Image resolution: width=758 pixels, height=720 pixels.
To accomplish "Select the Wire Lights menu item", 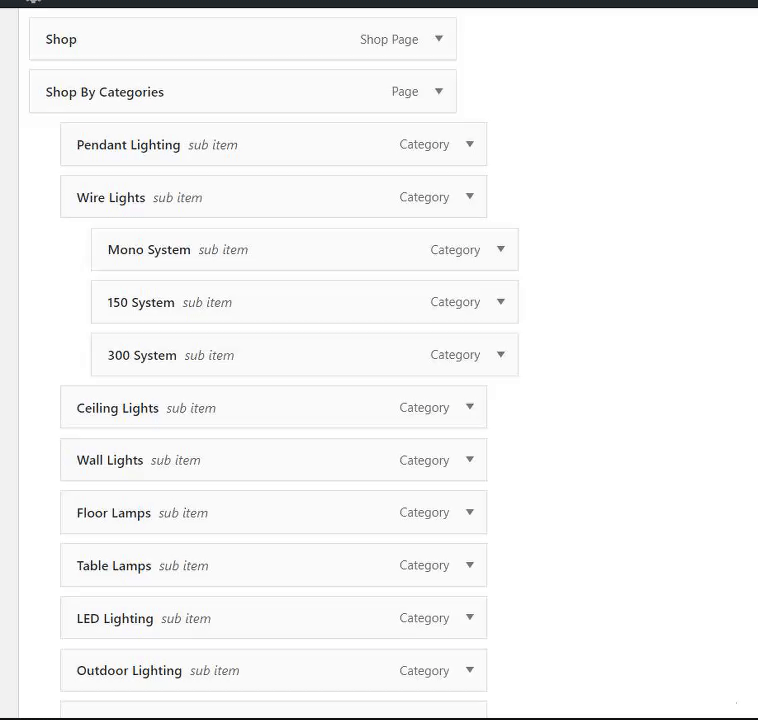I will click(x=111, y=198).
